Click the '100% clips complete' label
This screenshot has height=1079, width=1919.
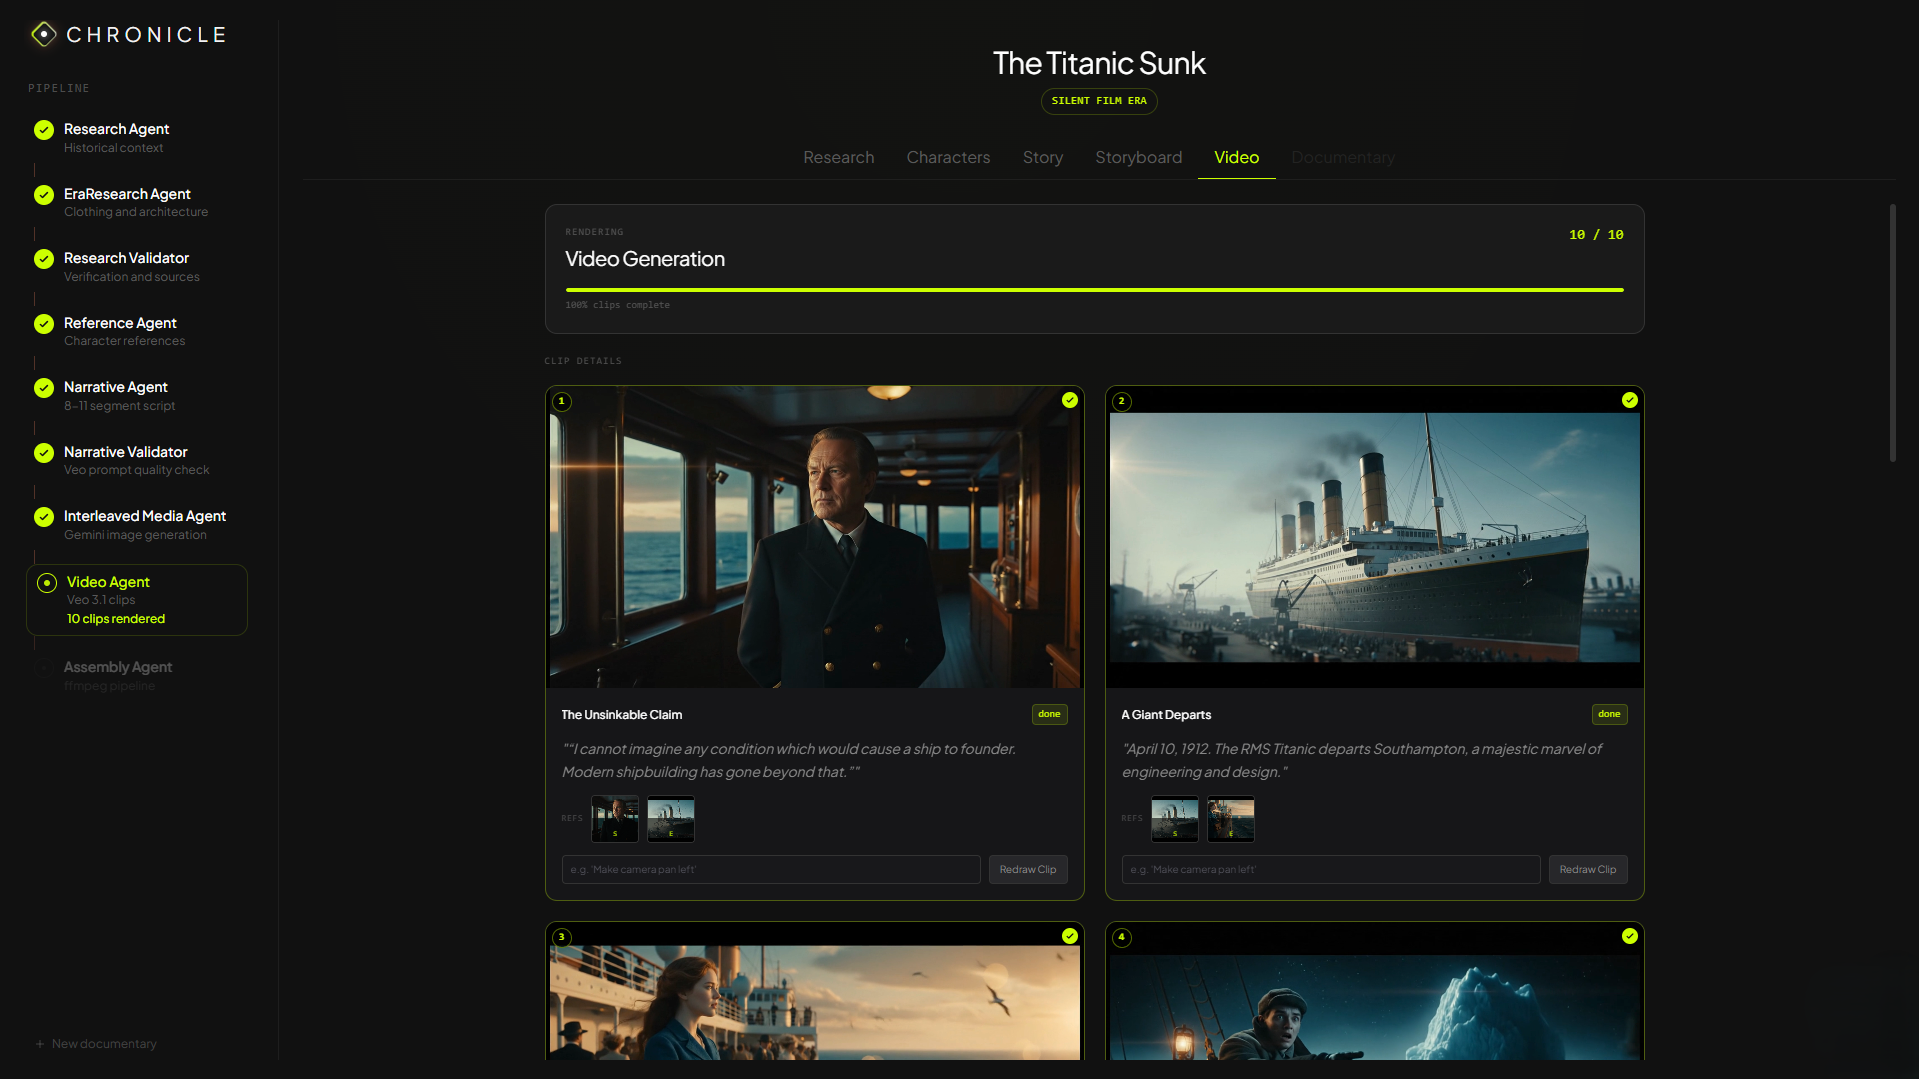click(617, 305)
